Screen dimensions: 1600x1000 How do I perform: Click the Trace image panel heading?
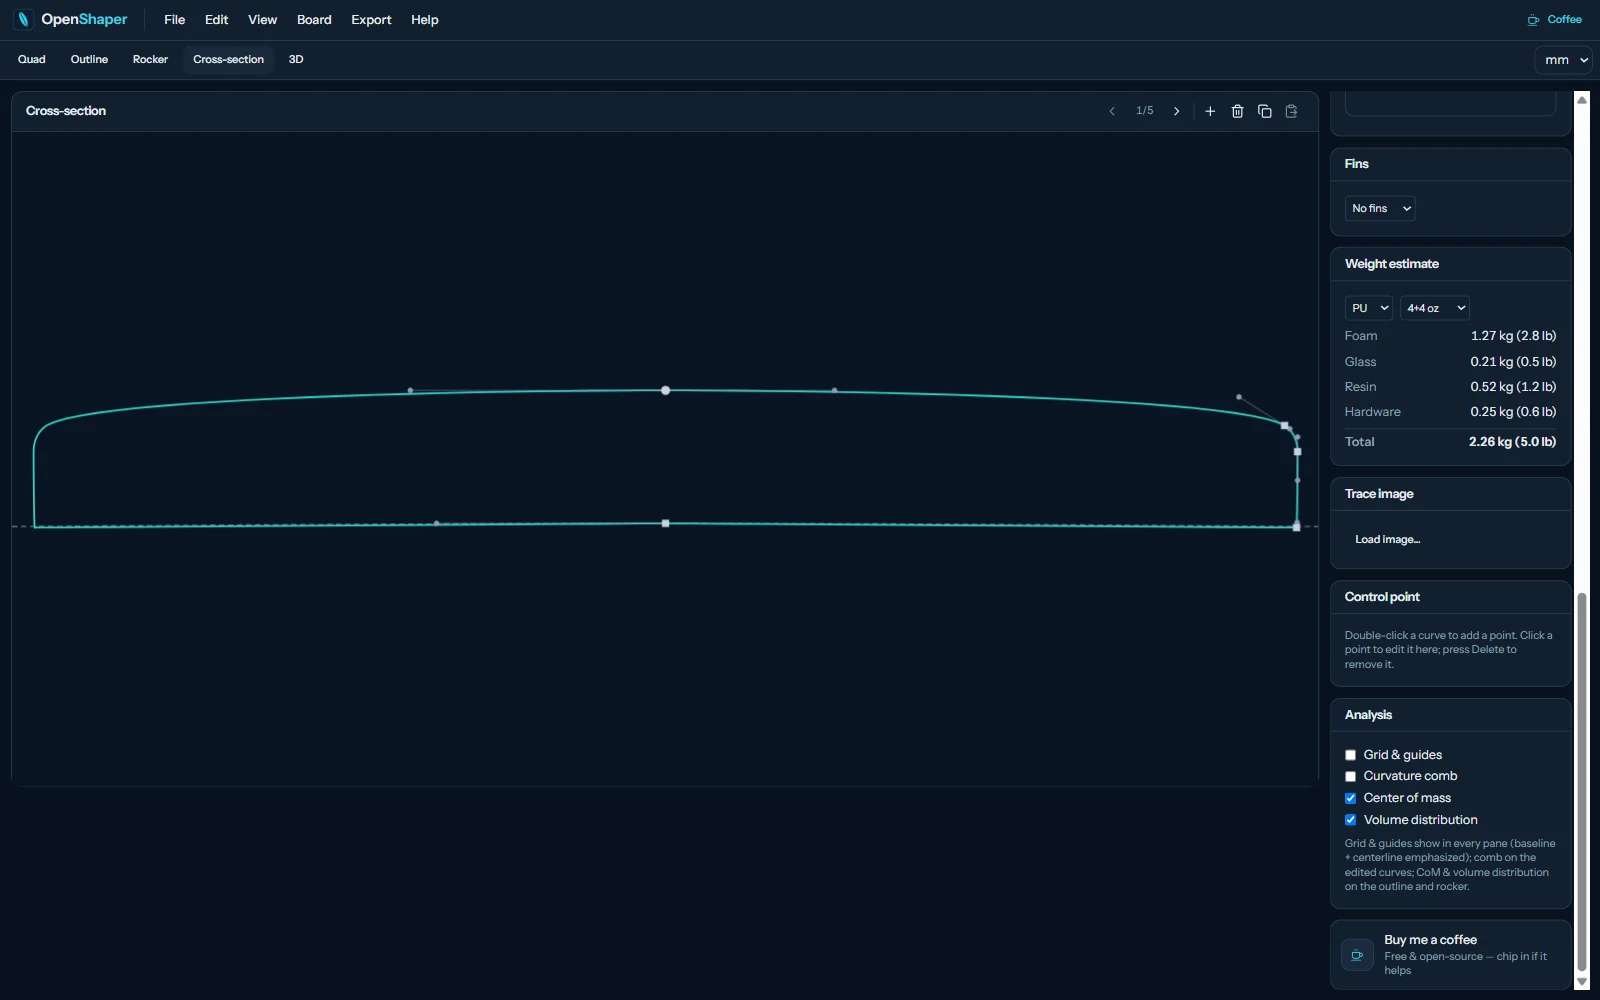(x=1378, y=494)
